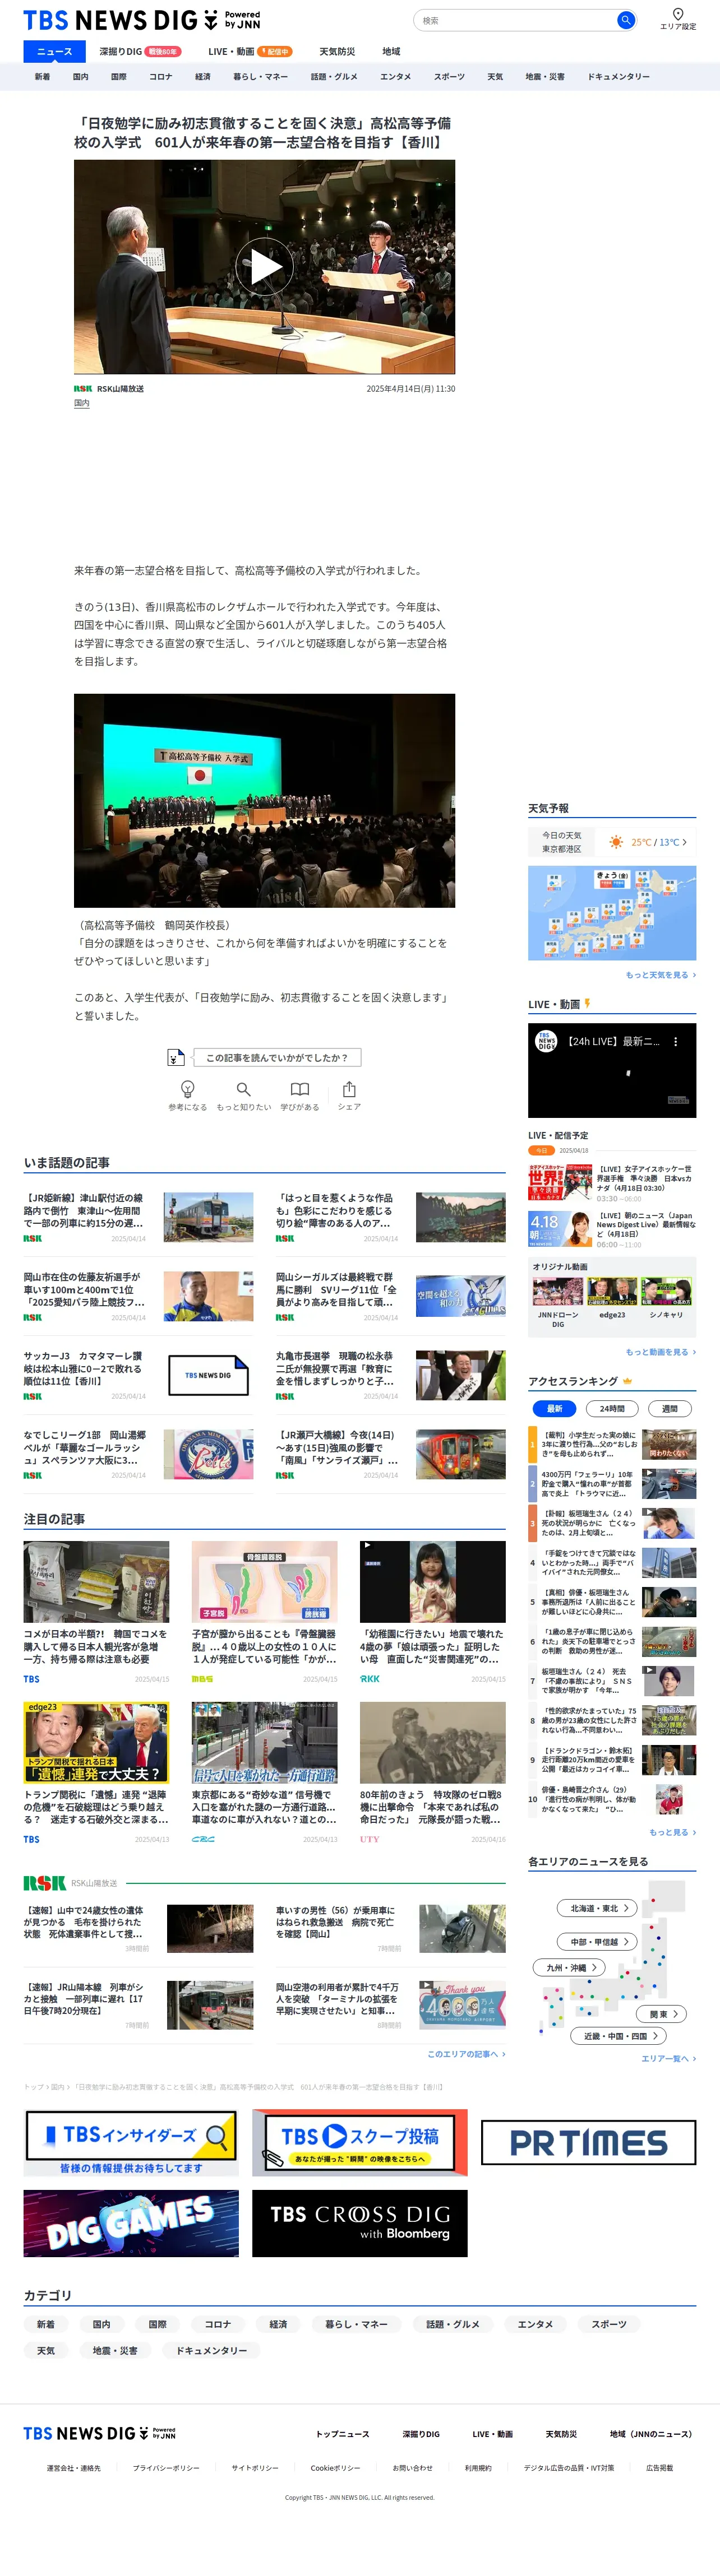The image size is (720, 2576).
Task: Click もっと見る under access ranking
Action: point(672,1832)
